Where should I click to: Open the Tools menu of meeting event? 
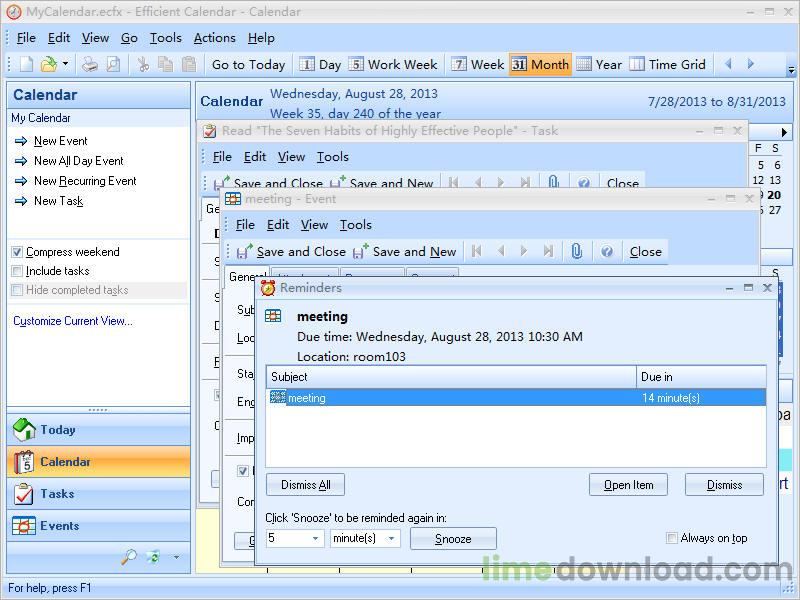point(357,225)
